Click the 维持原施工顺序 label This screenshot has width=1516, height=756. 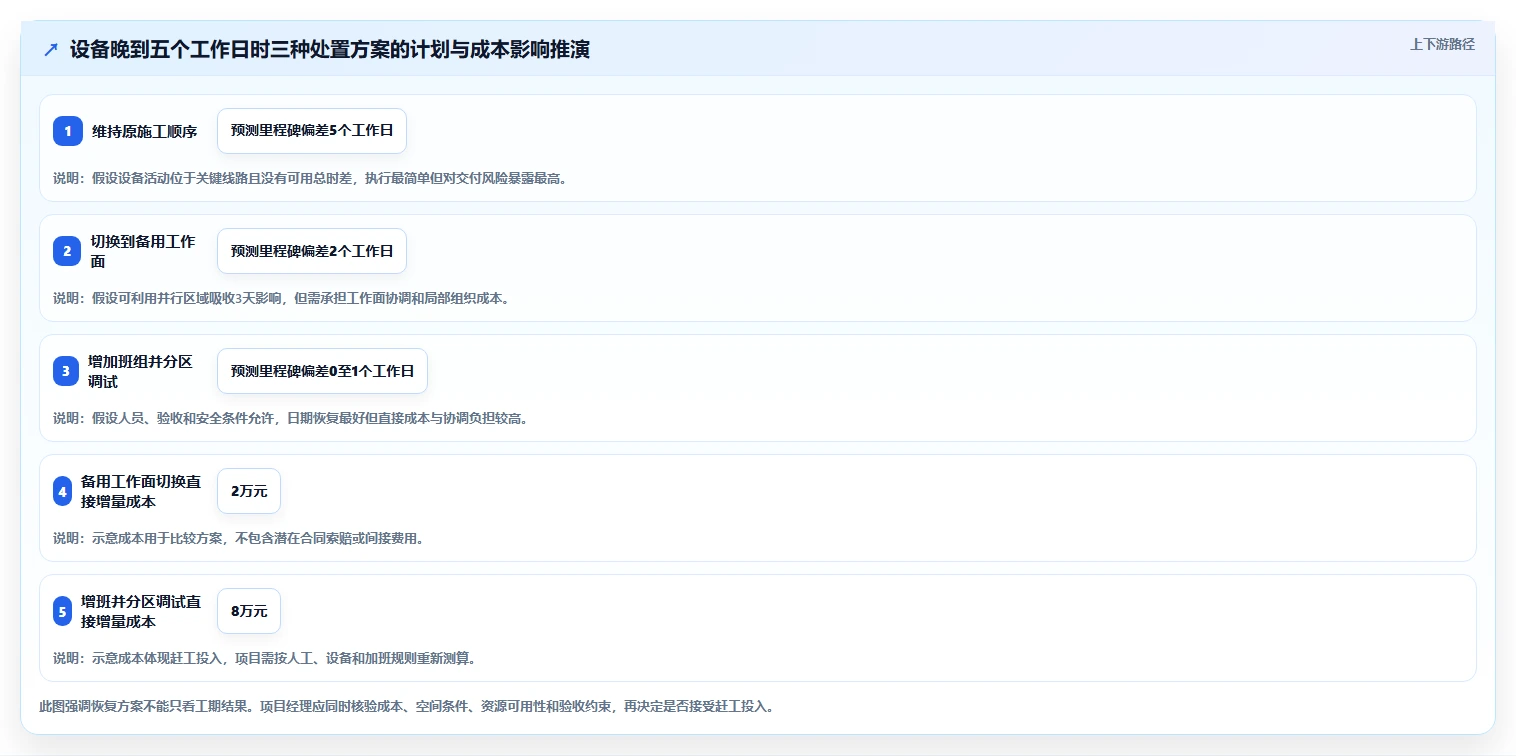(144, 131)
